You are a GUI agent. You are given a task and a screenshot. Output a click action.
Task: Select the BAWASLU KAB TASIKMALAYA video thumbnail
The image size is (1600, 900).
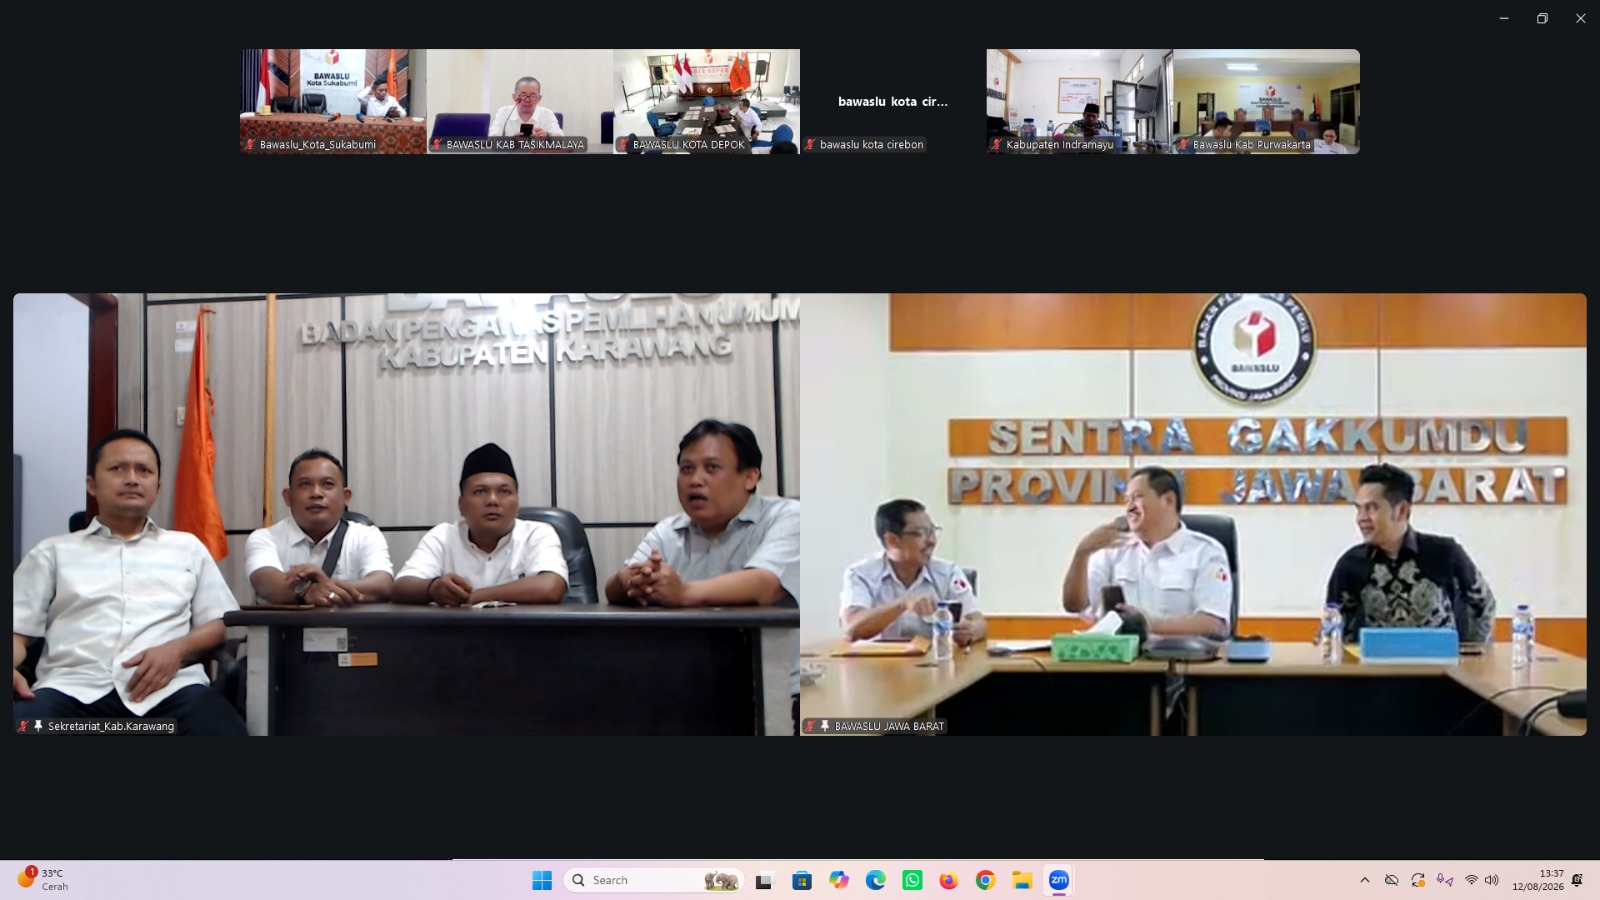pos(520,101)
